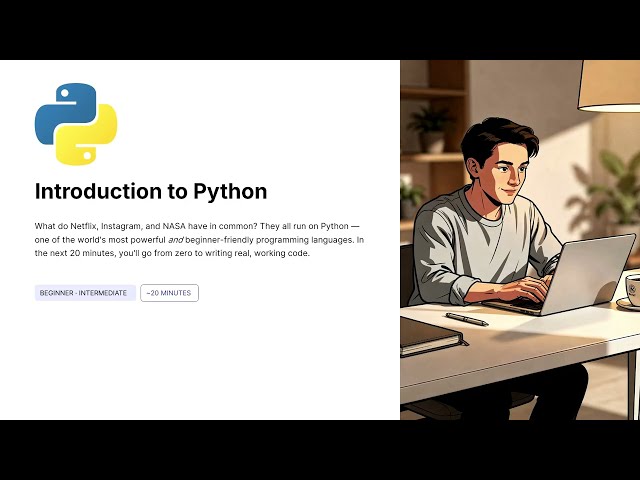Click the "Introduction to Python" heading
Screen dimensions: 640x480
click(x=151, y=191)
